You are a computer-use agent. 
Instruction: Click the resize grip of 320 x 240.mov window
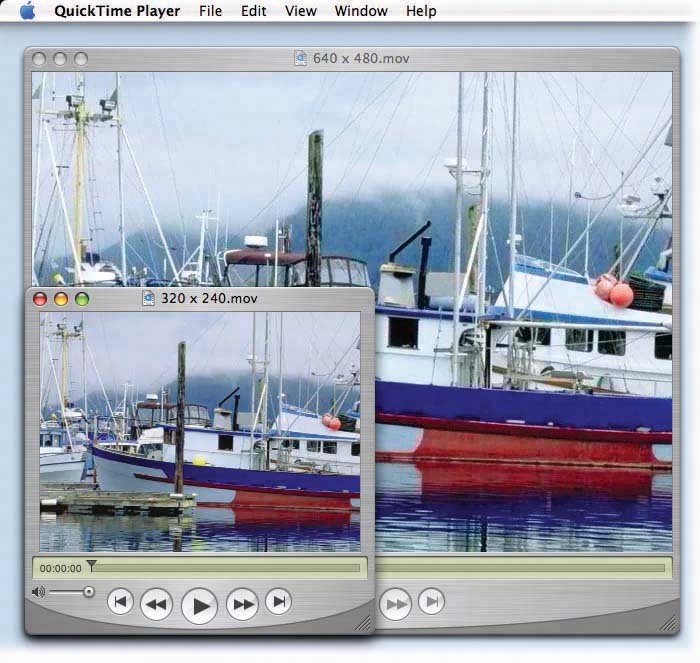pos(364,623)
